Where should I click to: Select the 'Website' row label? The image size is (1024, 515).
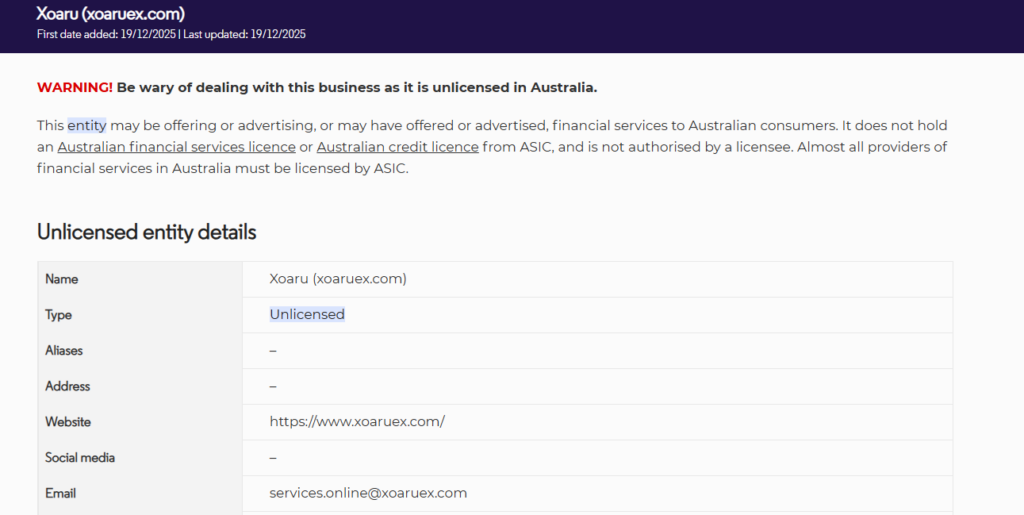coord(68,422)
